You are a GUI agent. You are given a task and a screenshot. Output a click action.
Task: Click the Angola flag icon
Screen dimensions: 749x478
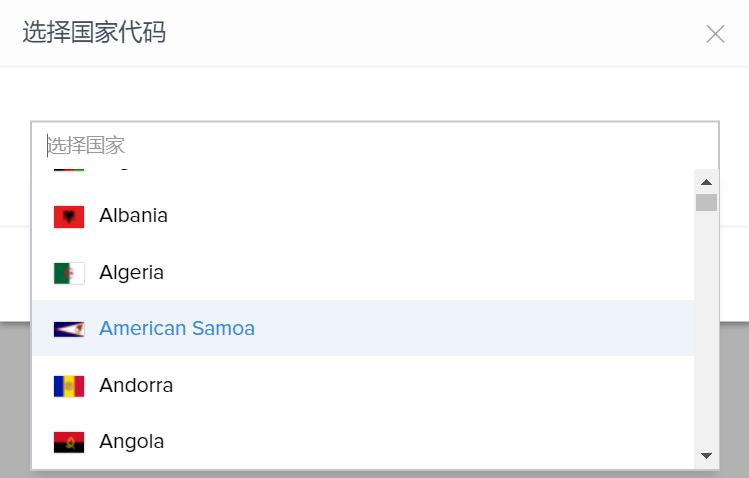pos(69,442)
